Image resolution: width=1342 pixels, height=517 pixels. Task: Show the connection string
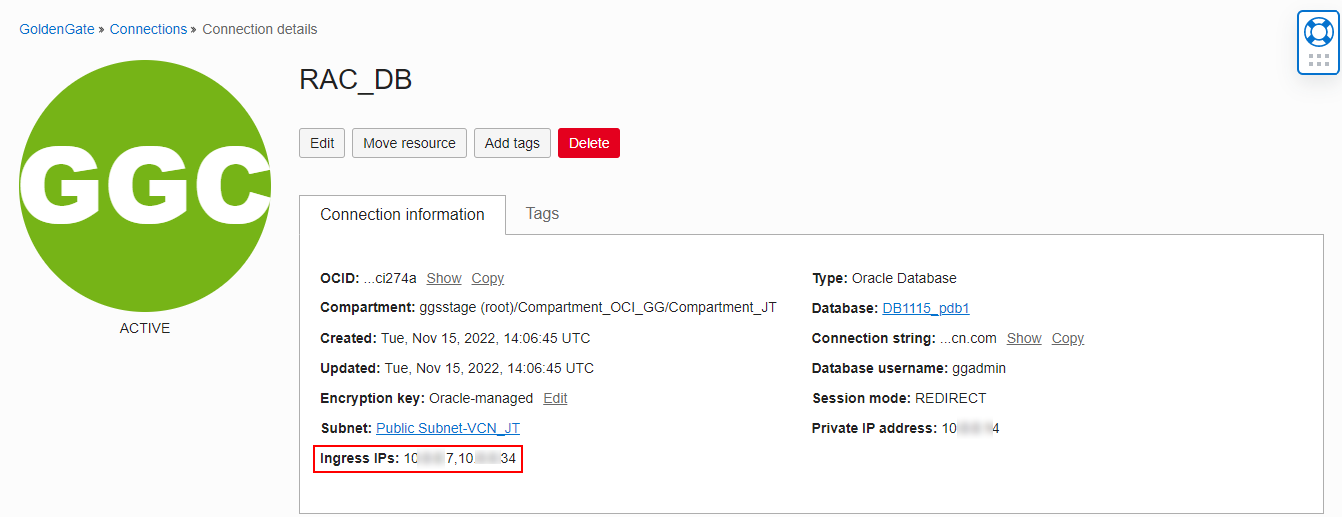(x=1024, y=338)
